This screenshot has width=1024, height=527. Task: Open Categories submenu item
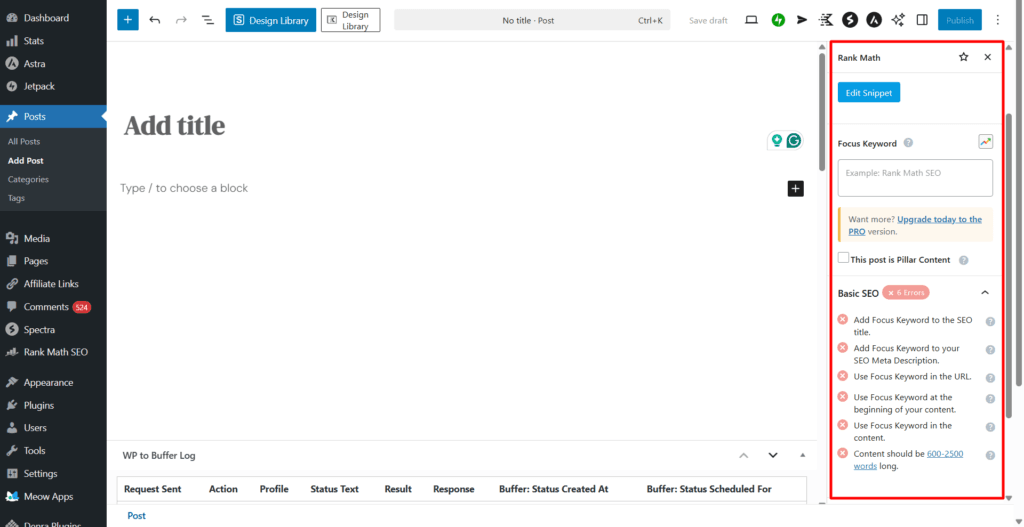tap(28, 179)
